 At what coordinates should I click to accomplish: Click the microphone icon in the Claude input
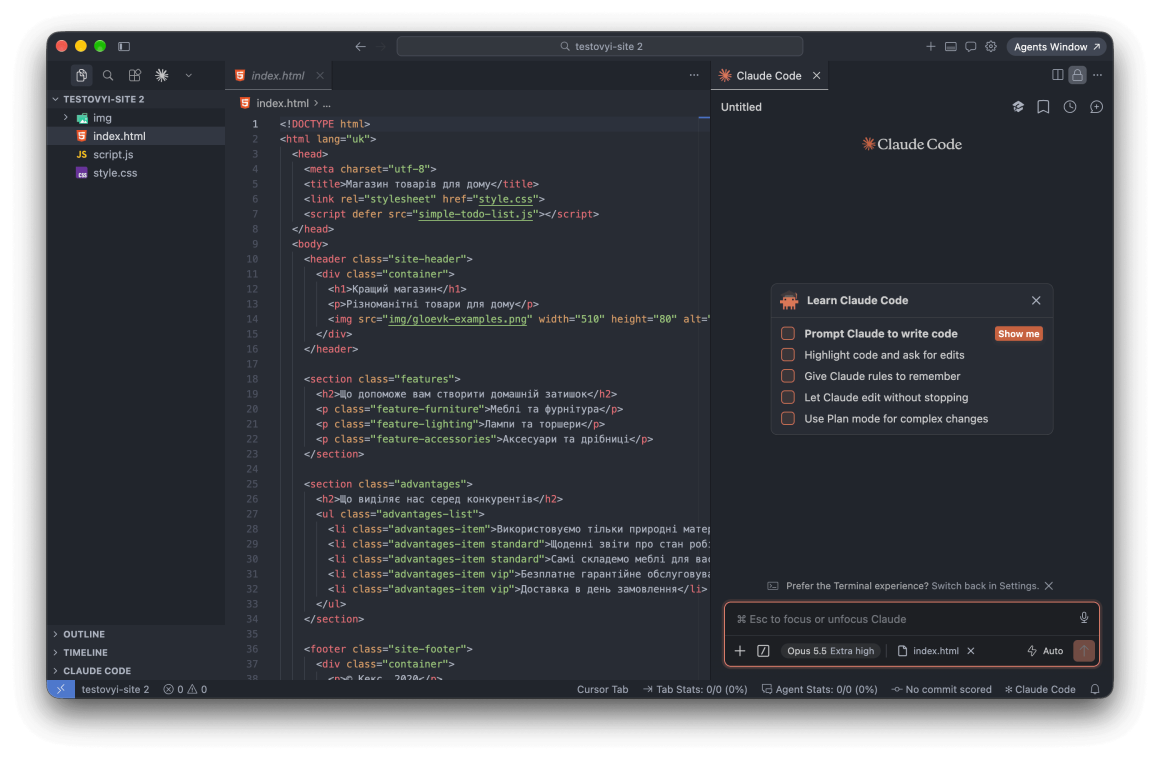click(x=1084, y=619)
